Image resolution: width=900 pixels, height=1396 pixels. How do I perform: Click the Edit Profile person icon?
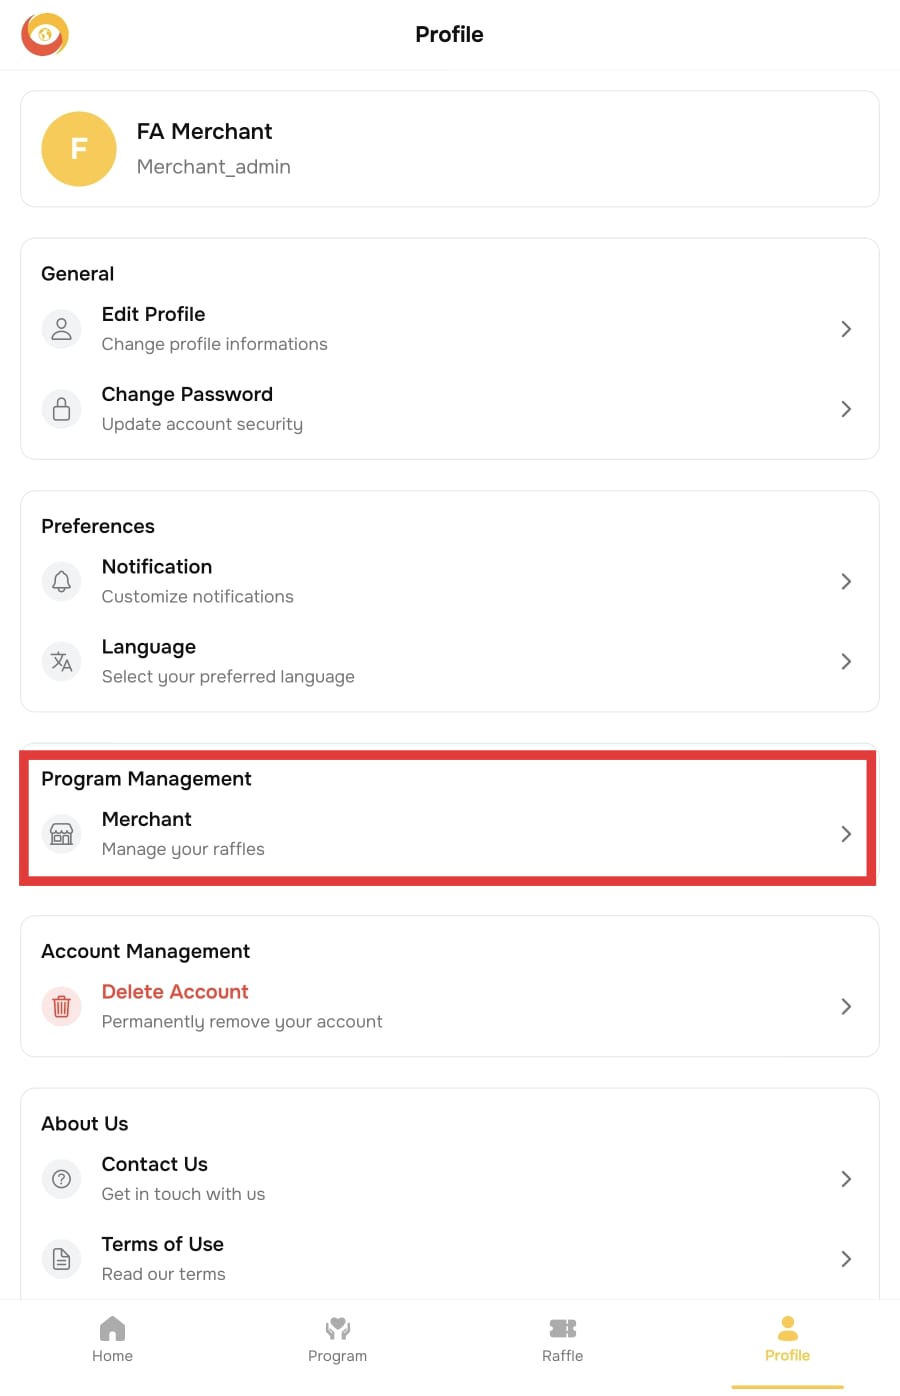pyautogui.click(x=61, y=329)
